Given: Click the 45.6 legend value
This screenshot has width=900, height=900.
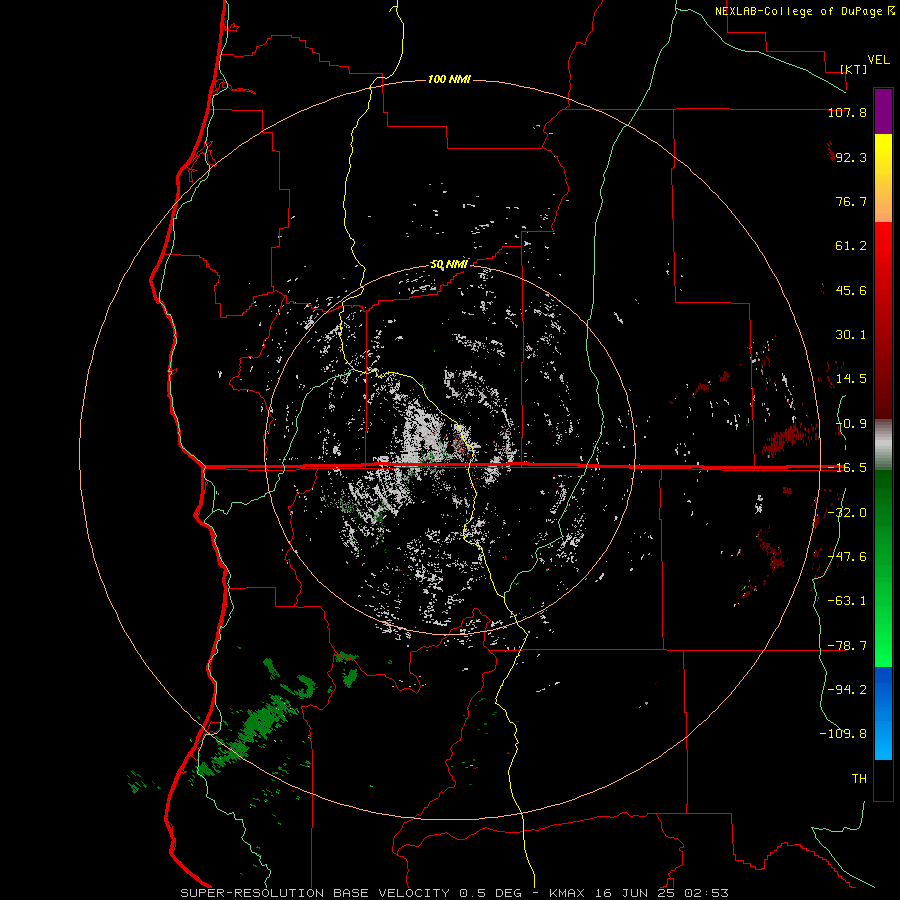Looking at the screenshot, I should point(851,290).
